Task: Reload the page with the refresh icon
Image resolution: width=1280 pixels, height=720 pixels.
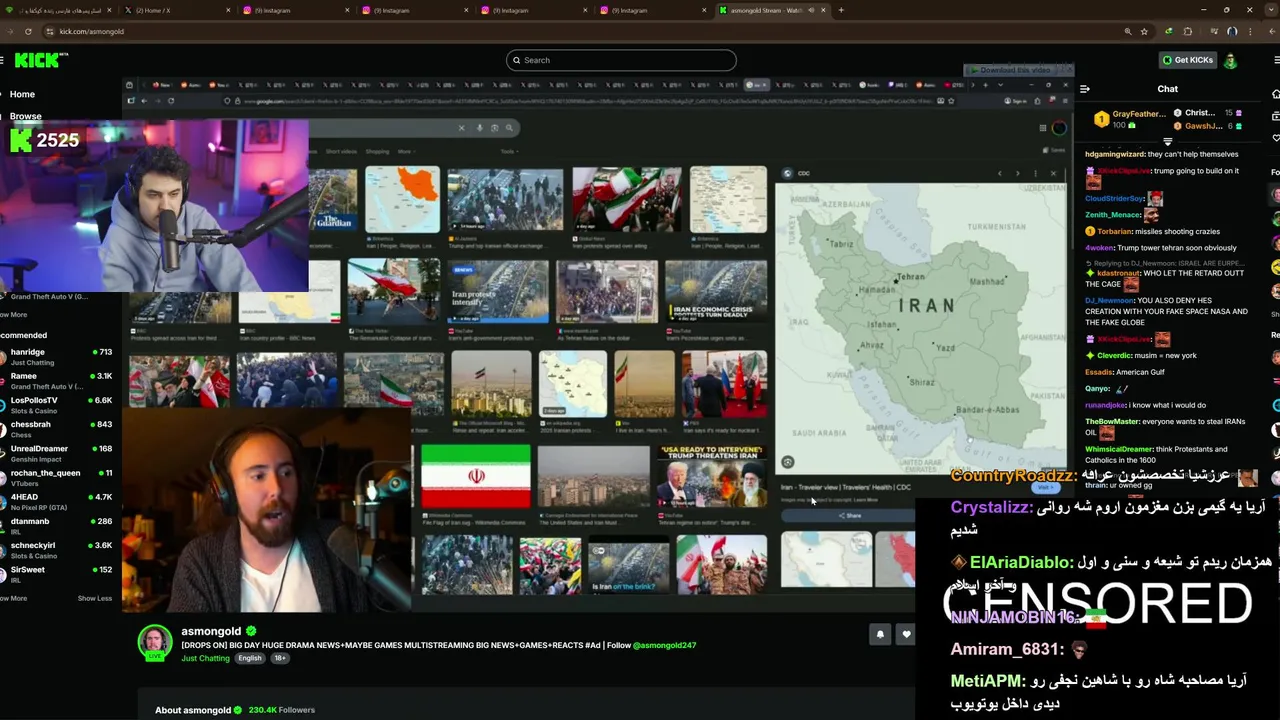Action: [x=28, y=31]
